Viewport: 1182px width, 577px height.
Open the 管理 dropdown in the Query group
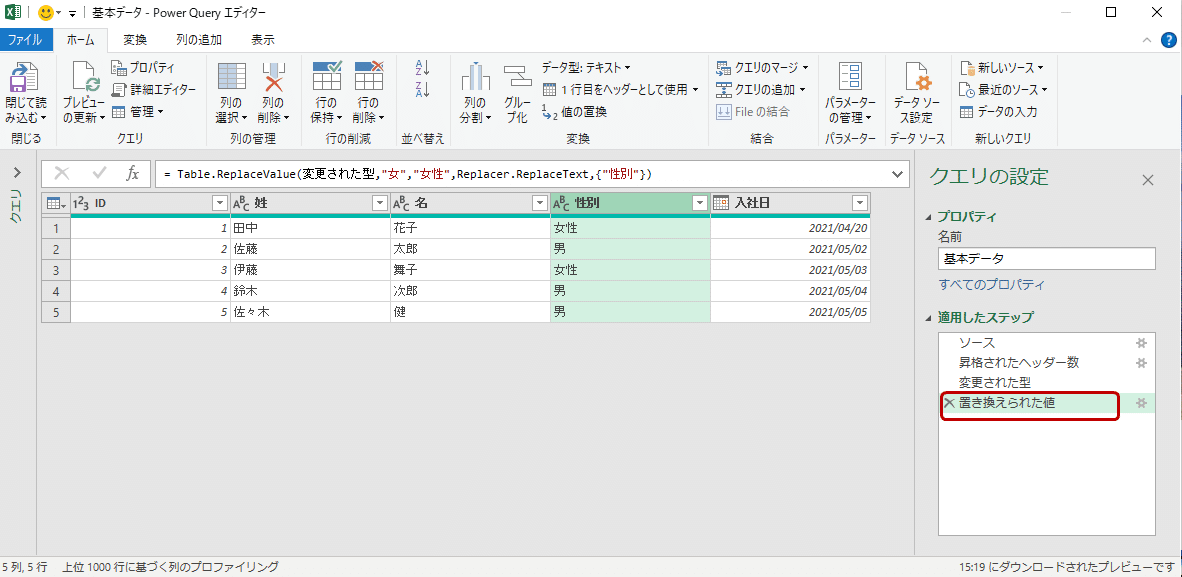tap(139, 112)
